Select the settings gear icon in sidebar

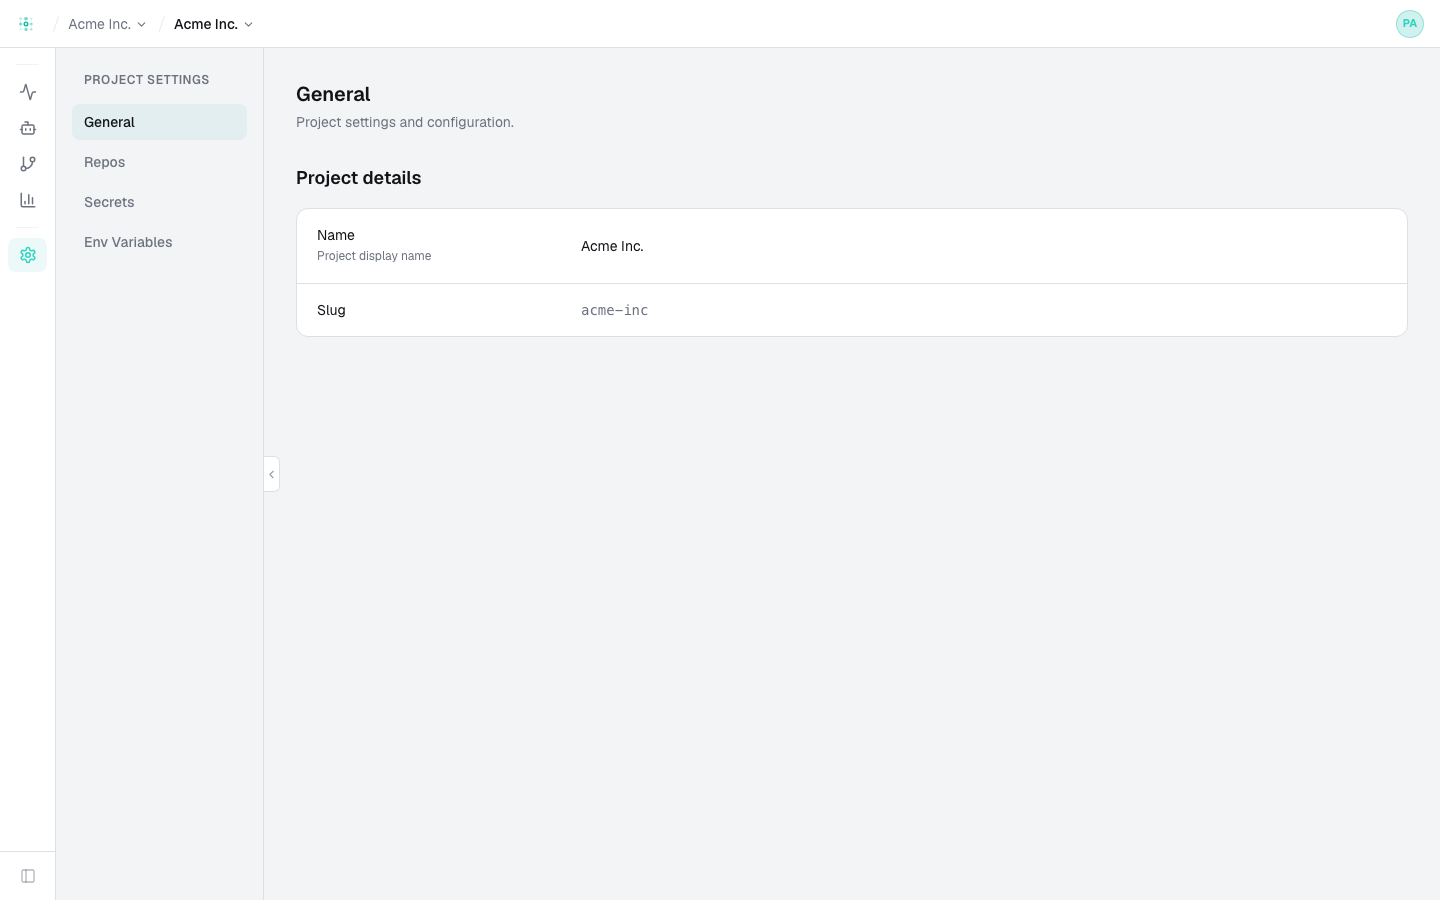28,255
